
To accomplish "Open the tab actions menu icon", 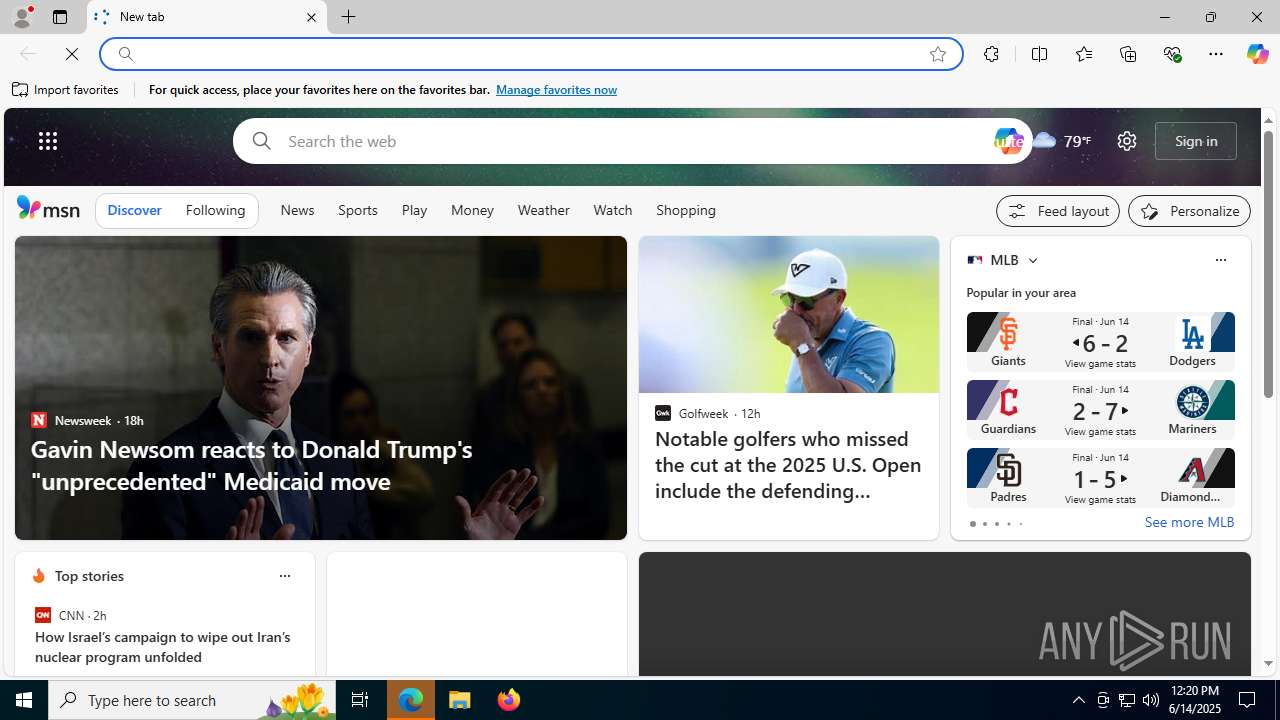I will [60, 17].
